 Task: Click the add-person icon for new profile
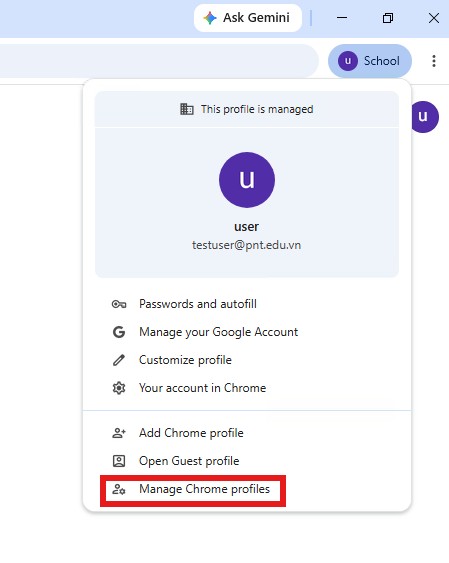click(119, 433)
